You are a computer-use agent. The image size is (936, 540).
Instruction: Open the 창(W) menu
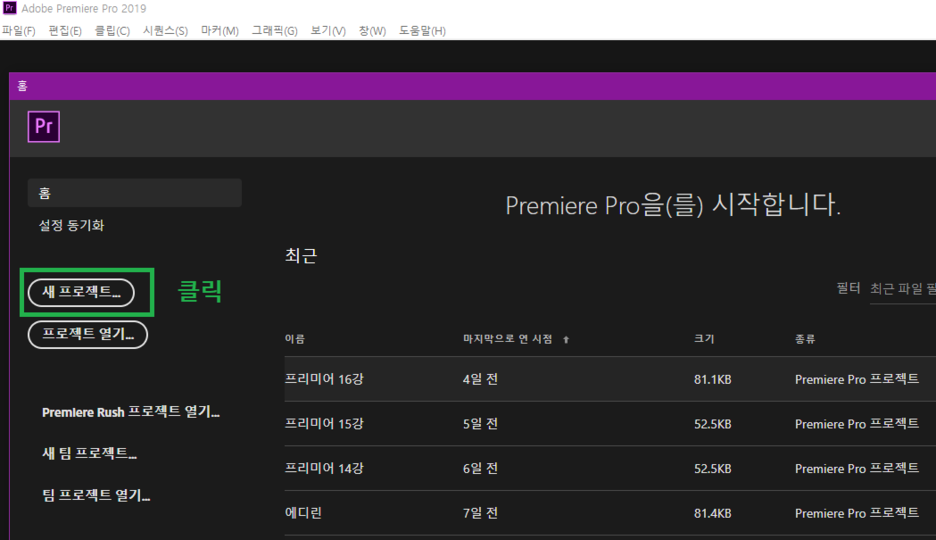(372, 31)
